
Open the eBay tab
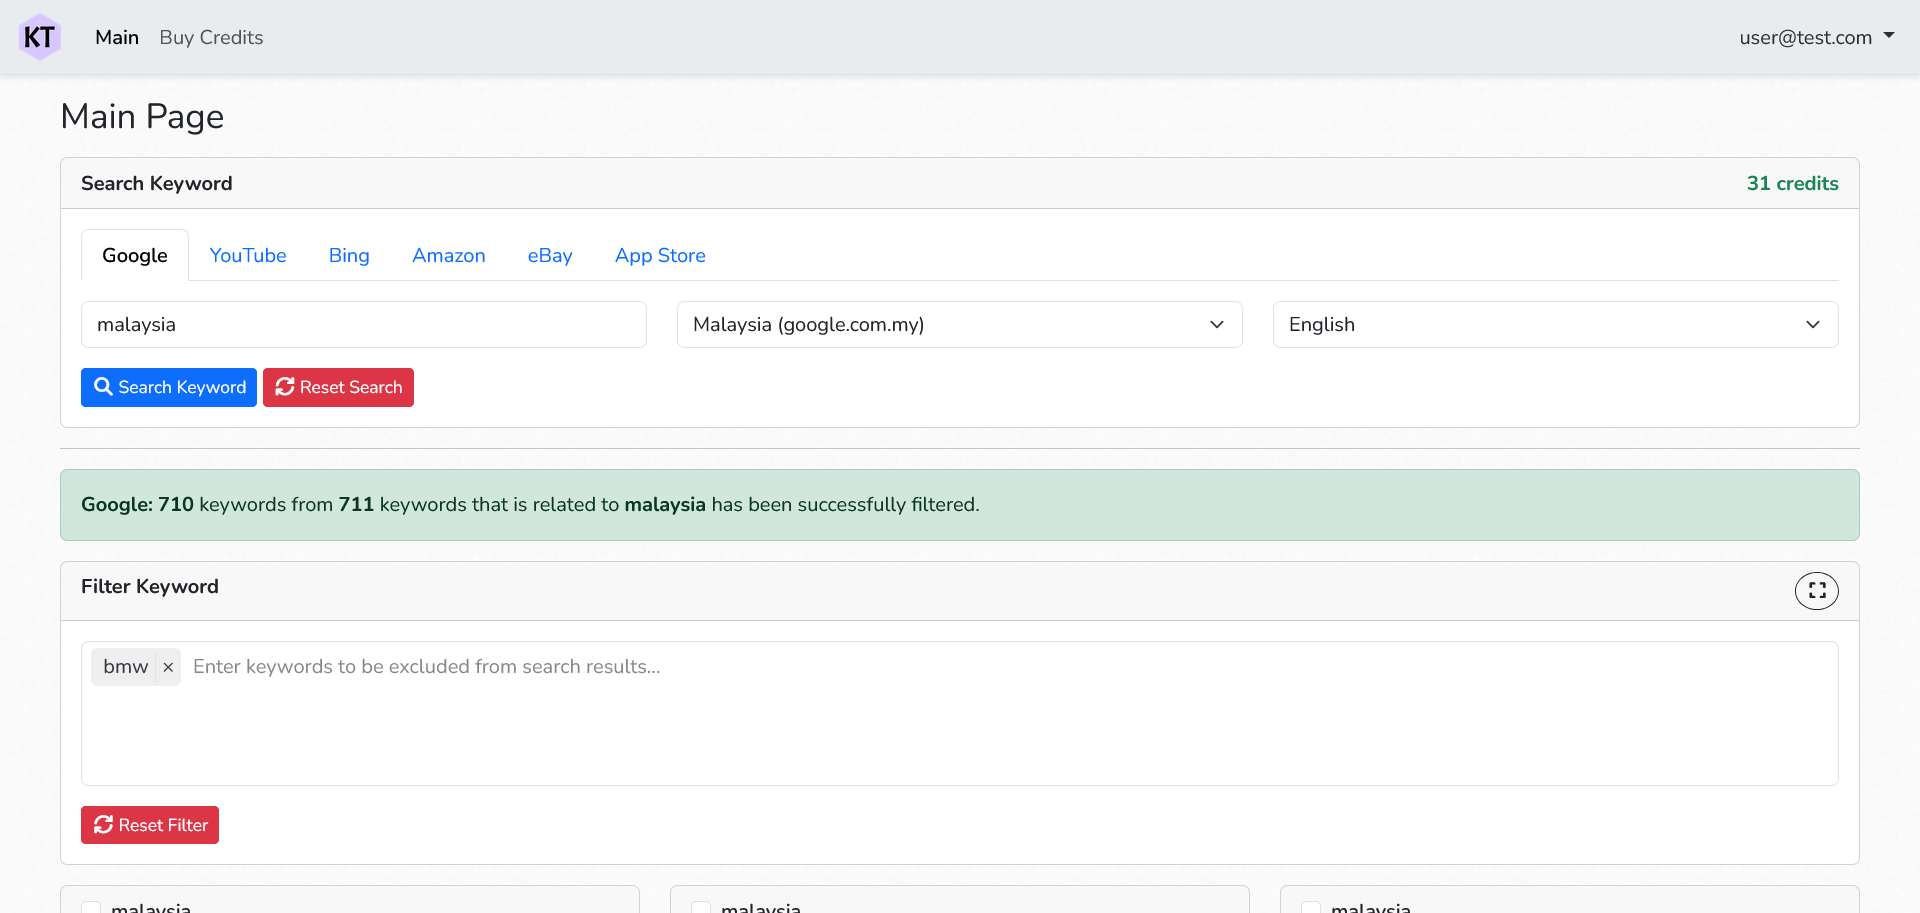tap(550, 256)
